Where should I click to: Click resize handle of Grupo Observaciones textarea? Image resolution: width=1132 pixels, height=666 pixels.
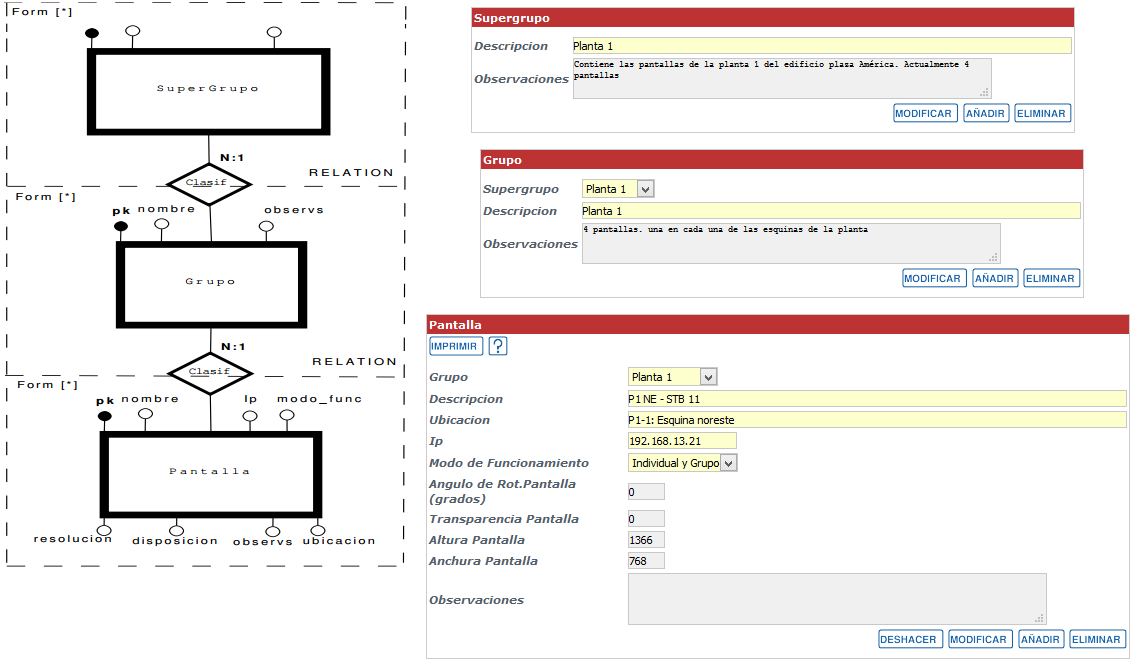pos(993,258)
